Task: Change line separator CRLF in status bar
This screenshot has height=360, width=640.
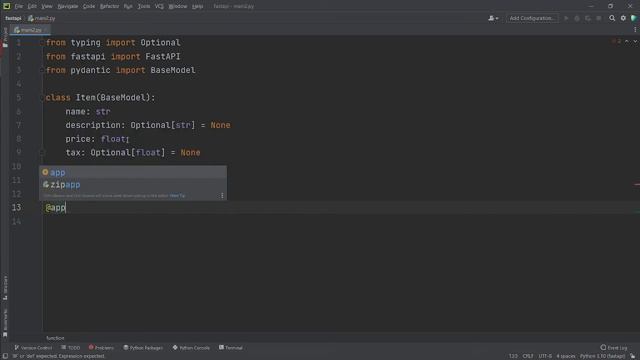Action: click(x=528, y=356)
